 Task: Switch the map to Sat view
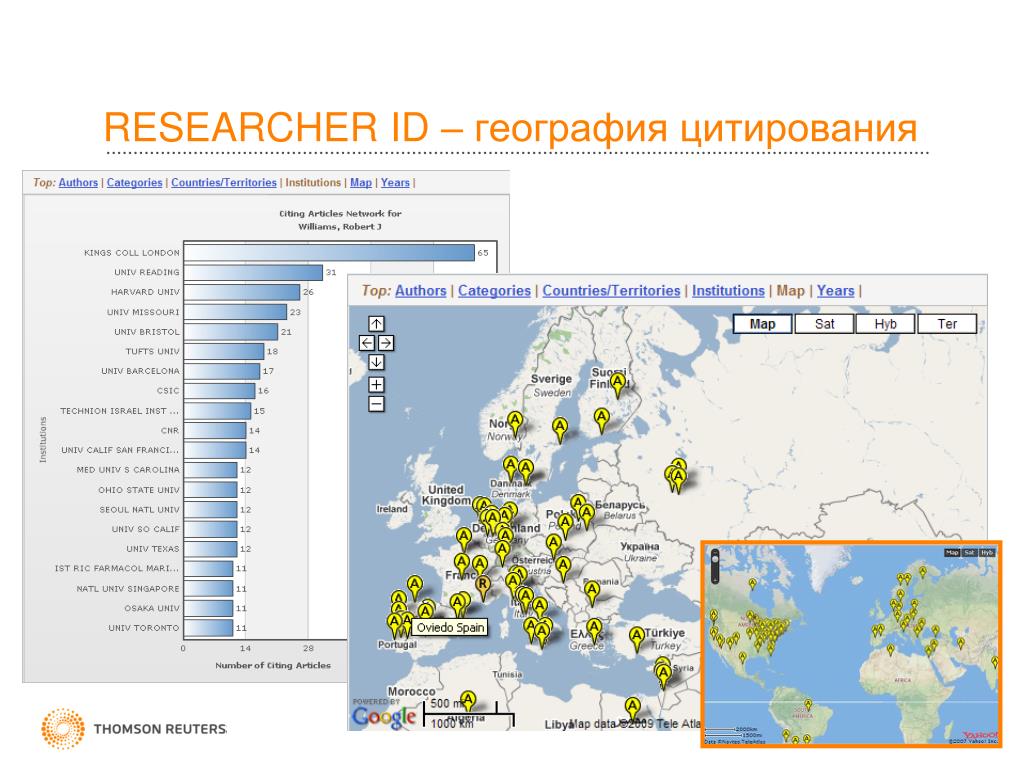824,324
